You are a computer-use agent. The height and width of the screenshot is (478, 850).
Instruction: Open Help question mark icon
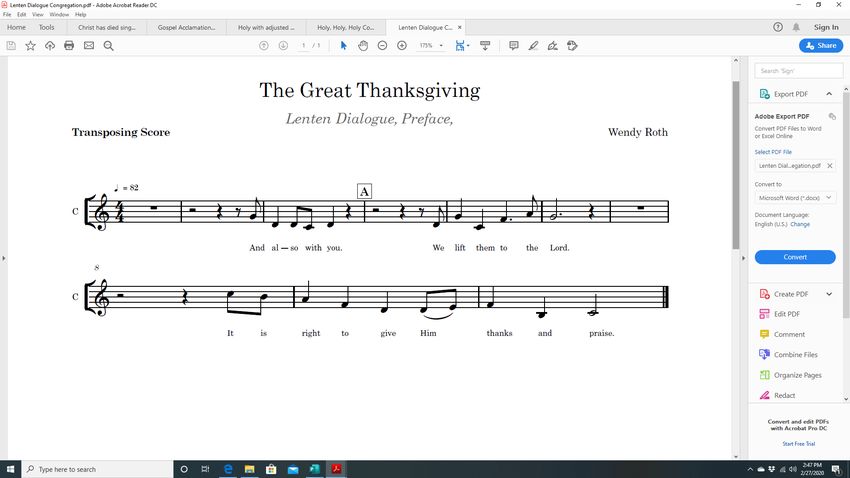[x=778, y=27]
